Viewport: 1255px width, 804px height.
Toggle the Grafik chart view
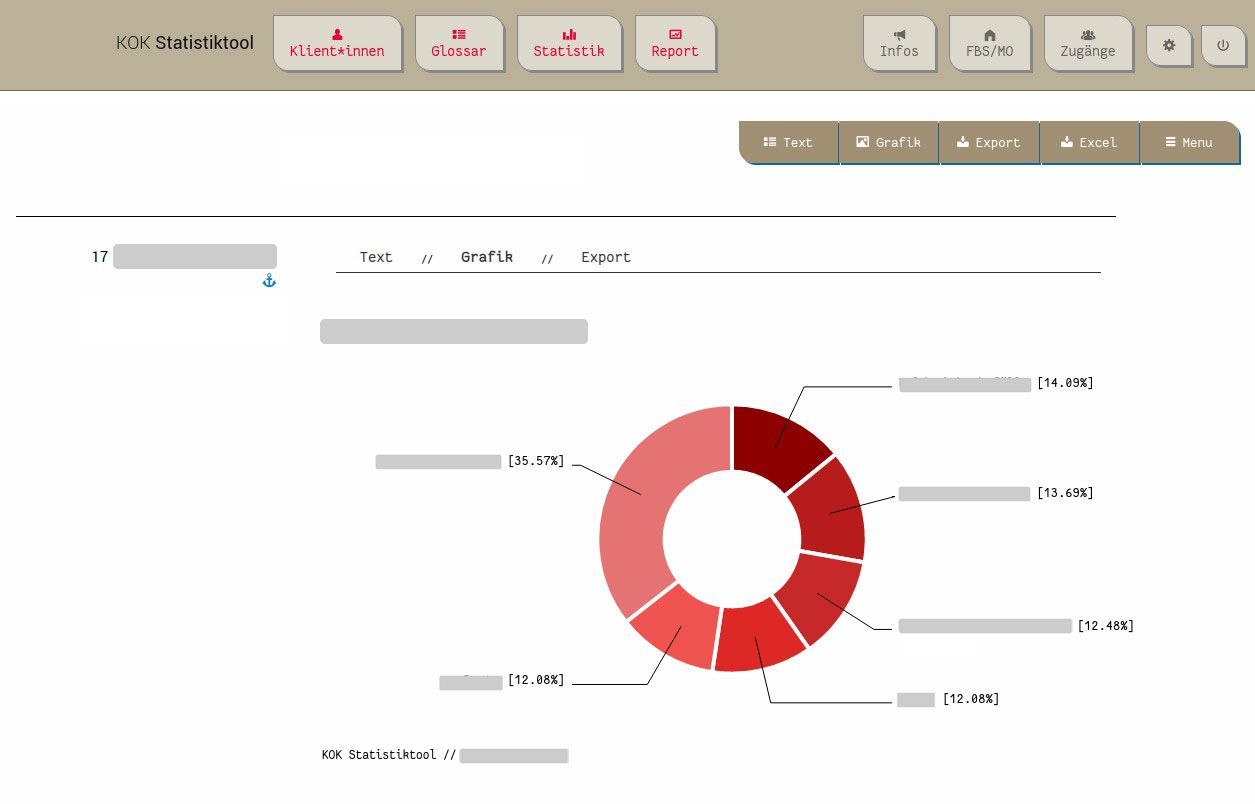[x=888, y=142]
